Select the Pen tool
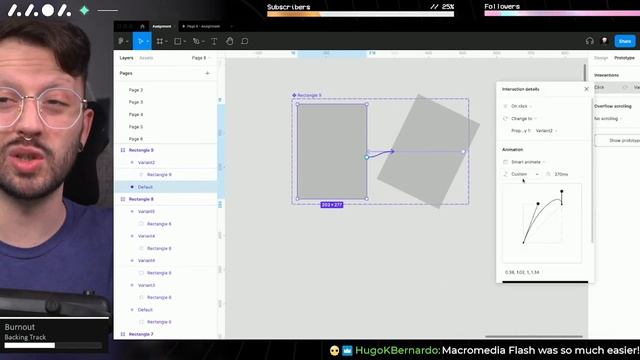 196,41
